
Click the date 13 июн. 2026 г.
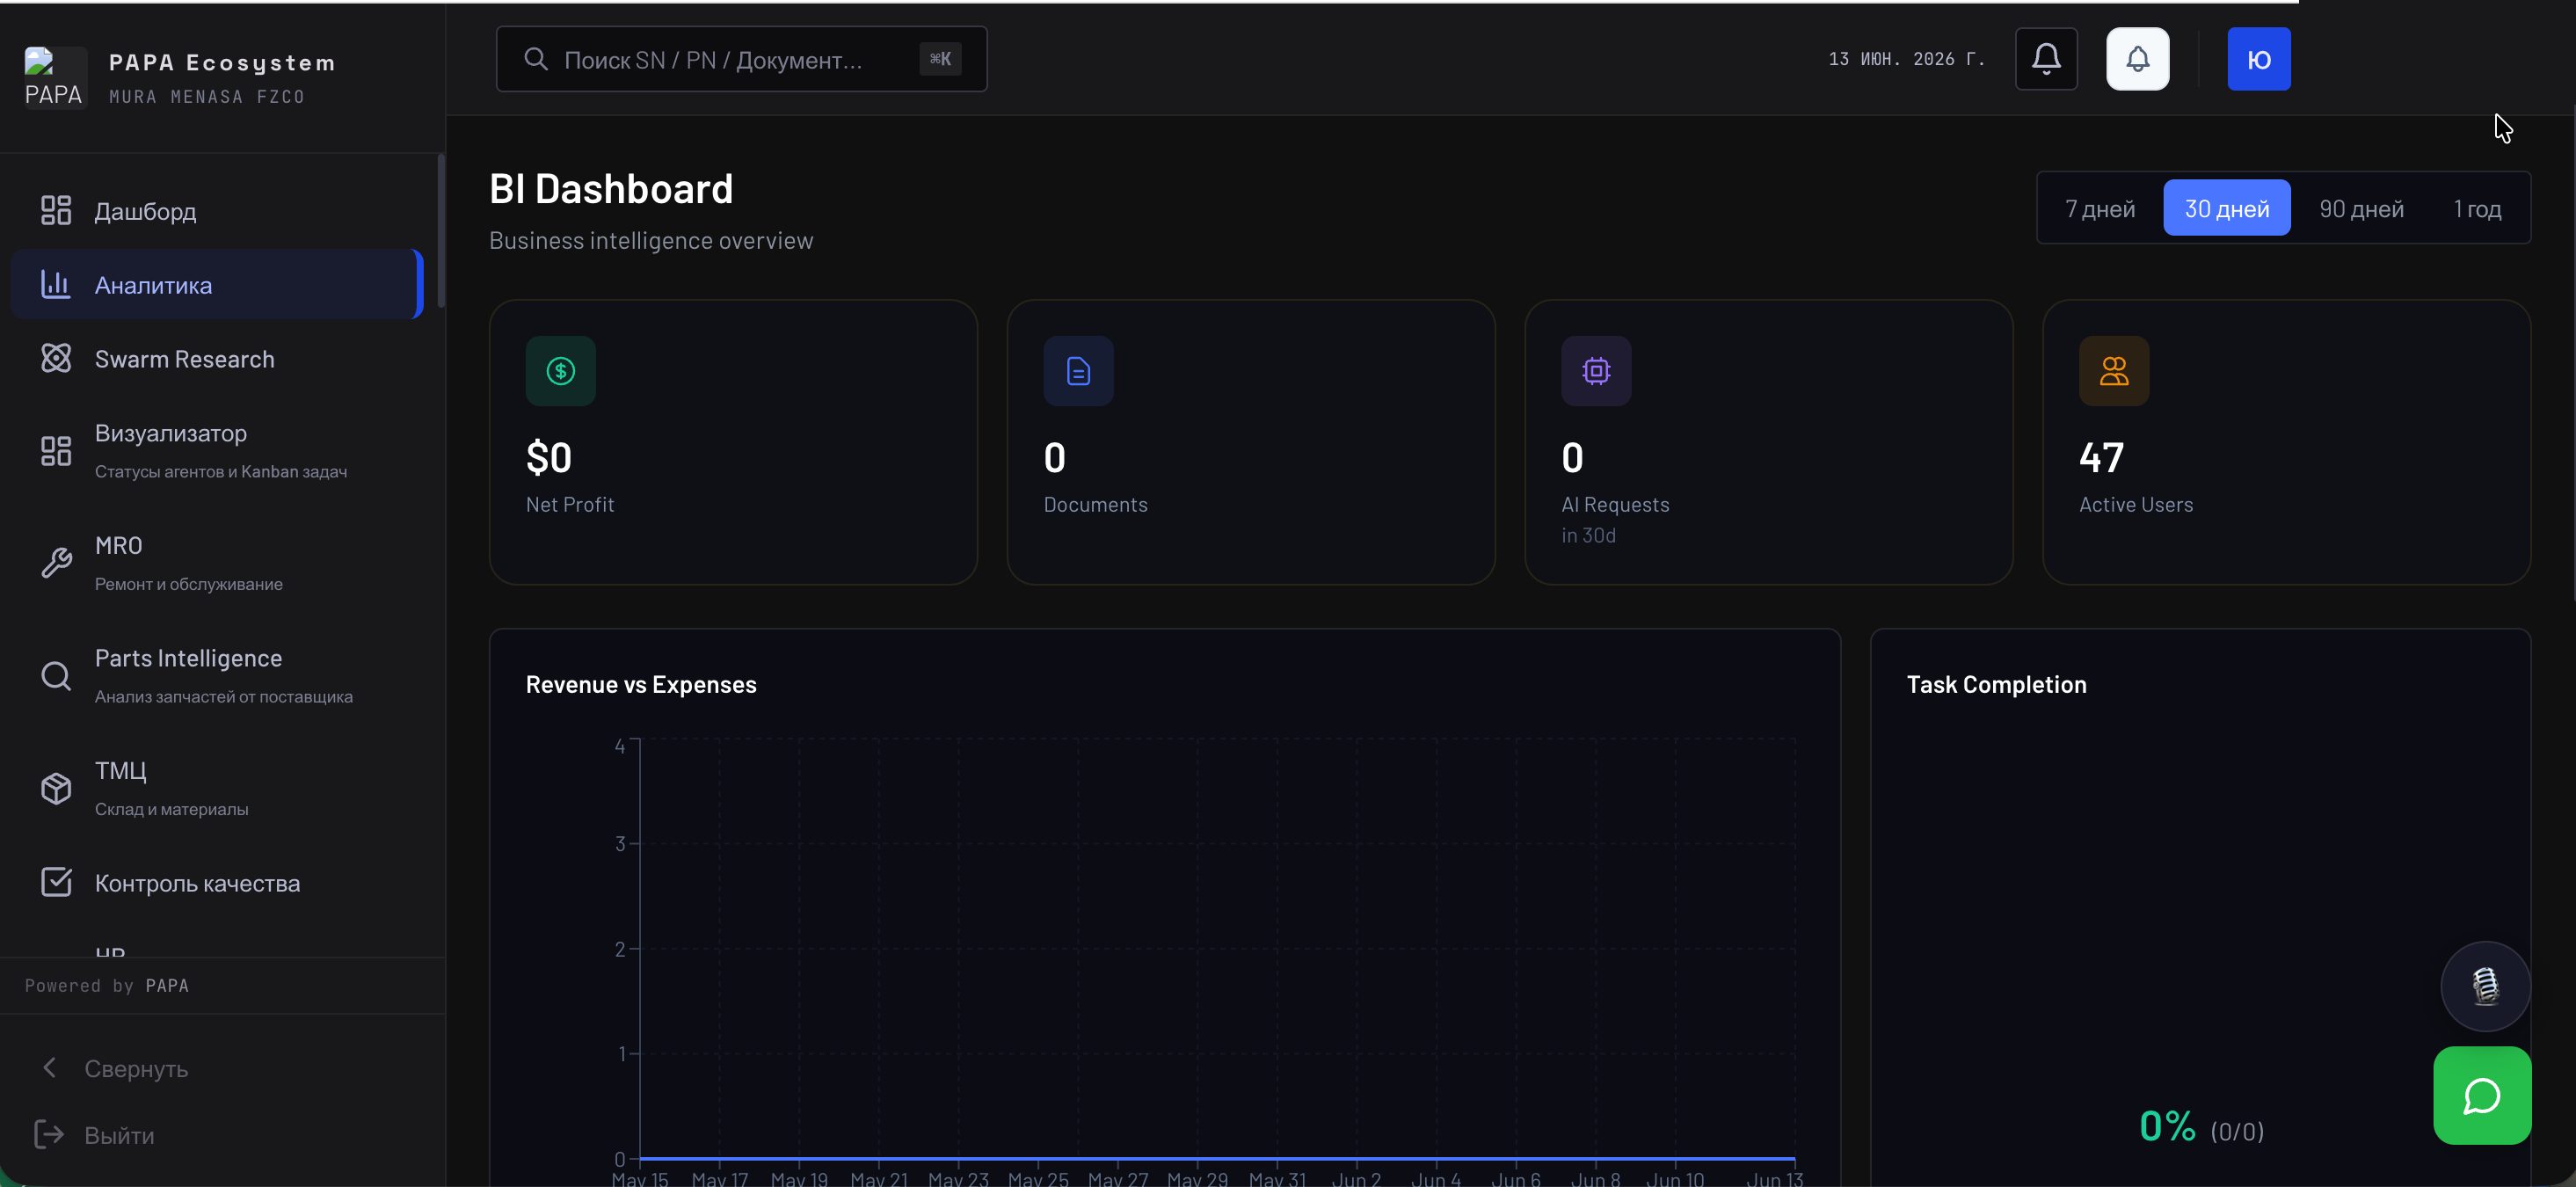click(1907, 59)
